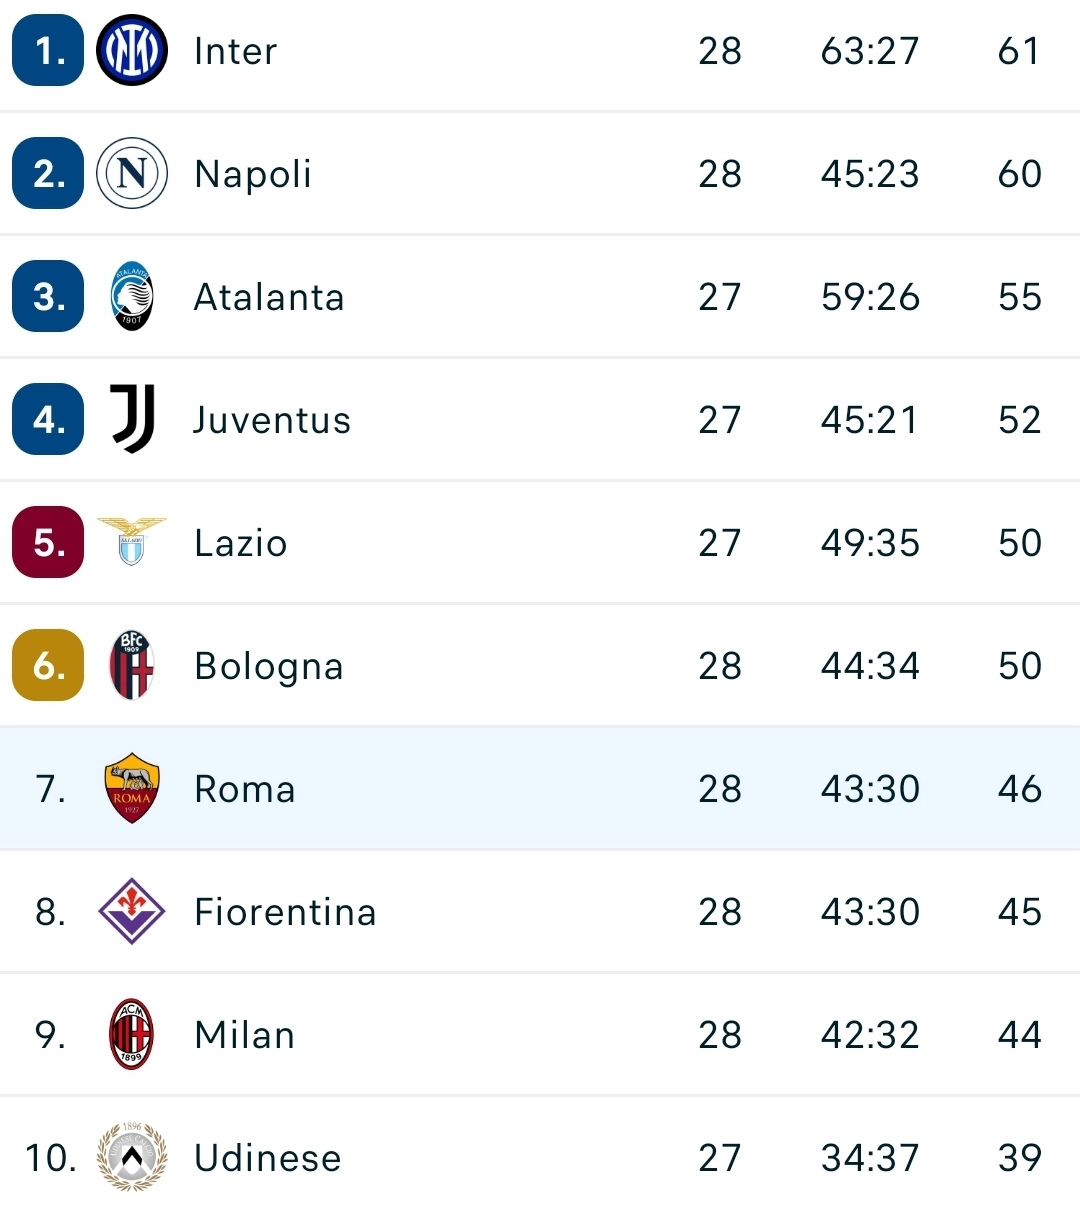Screen dimensions: 1080x1212
Task: Open the Napoli team name link
Action: 253,174
